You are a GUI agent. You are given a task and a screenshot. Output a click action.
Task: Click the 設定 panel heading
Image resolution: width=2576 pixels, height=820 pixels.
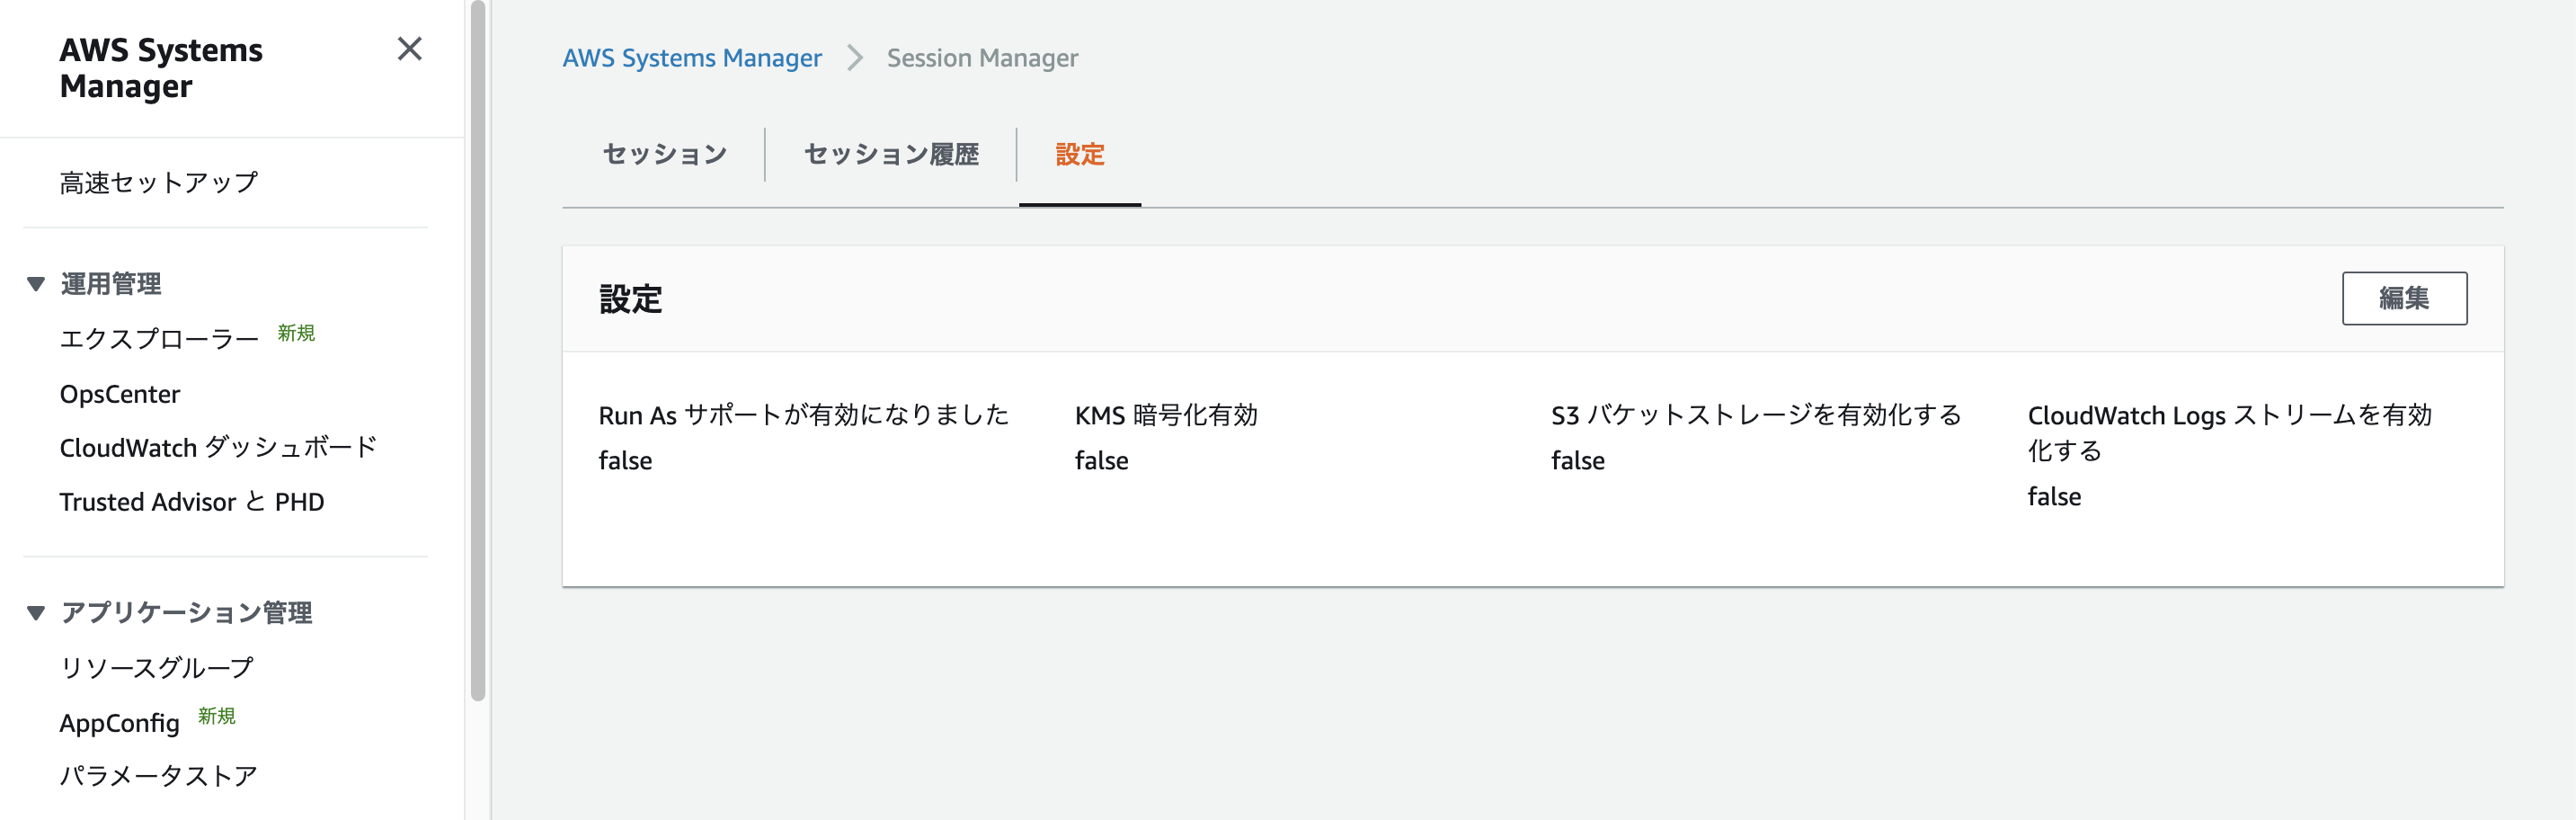pos(630,299)
